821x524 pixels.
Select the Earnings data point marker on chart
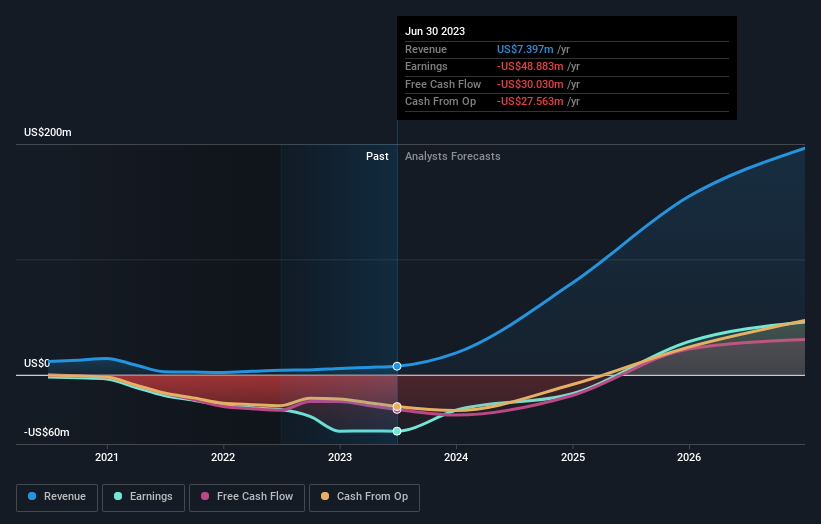pyautogui.click(x=397, y=431)
